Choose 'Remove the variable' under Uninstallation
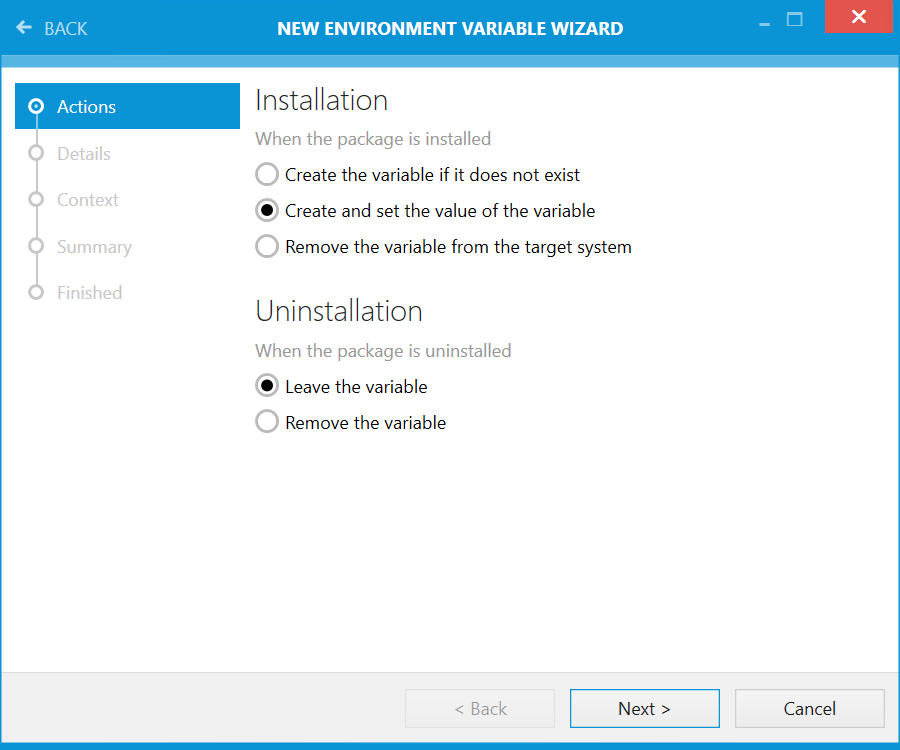The image size is (900, 750). (x=266, y=421)
